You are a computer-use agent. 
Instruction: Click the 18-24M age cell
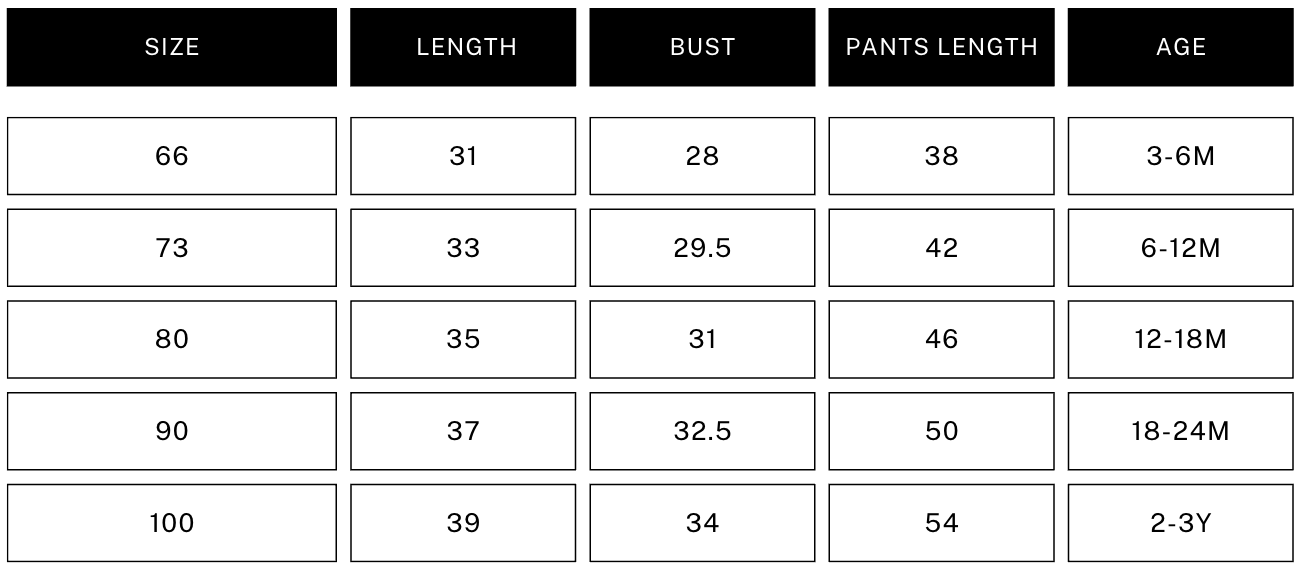pyautogui.click(x=1180, y=431)
